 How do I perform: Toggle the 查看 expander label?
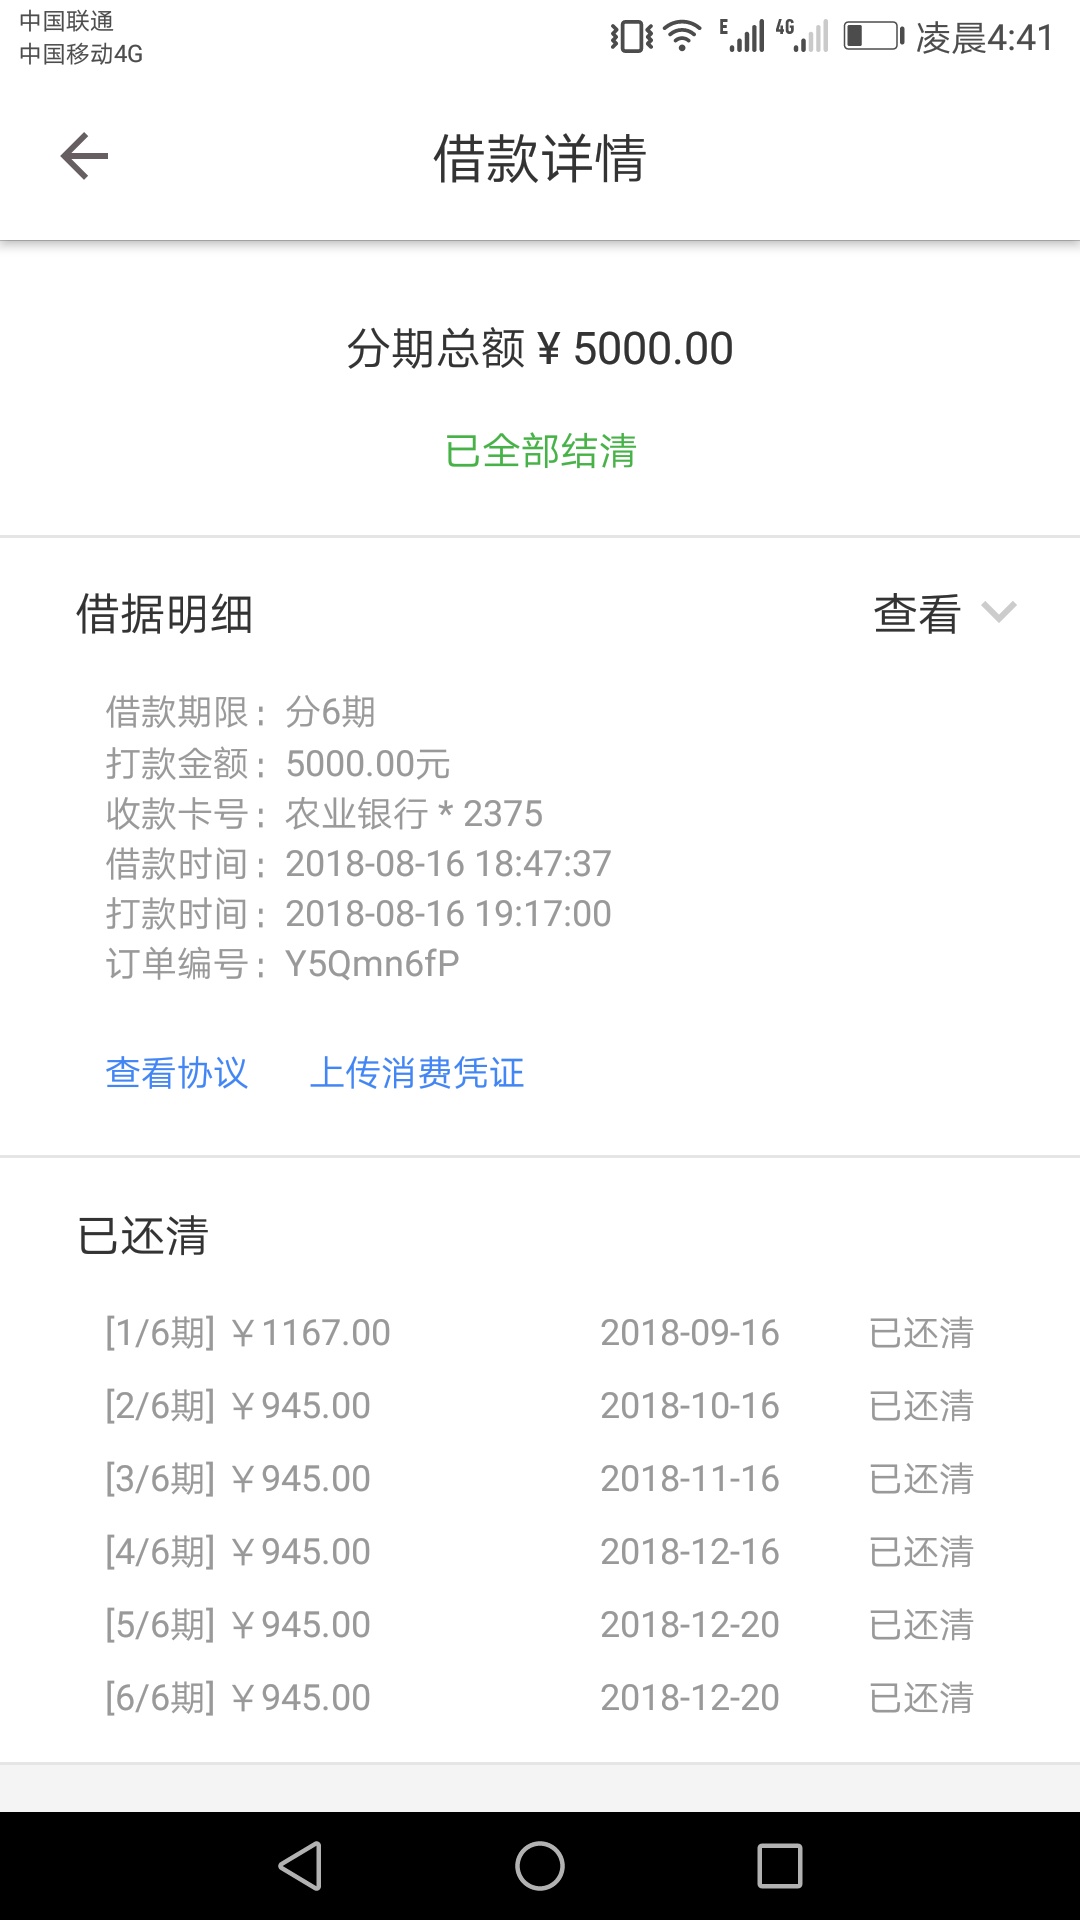917,614
